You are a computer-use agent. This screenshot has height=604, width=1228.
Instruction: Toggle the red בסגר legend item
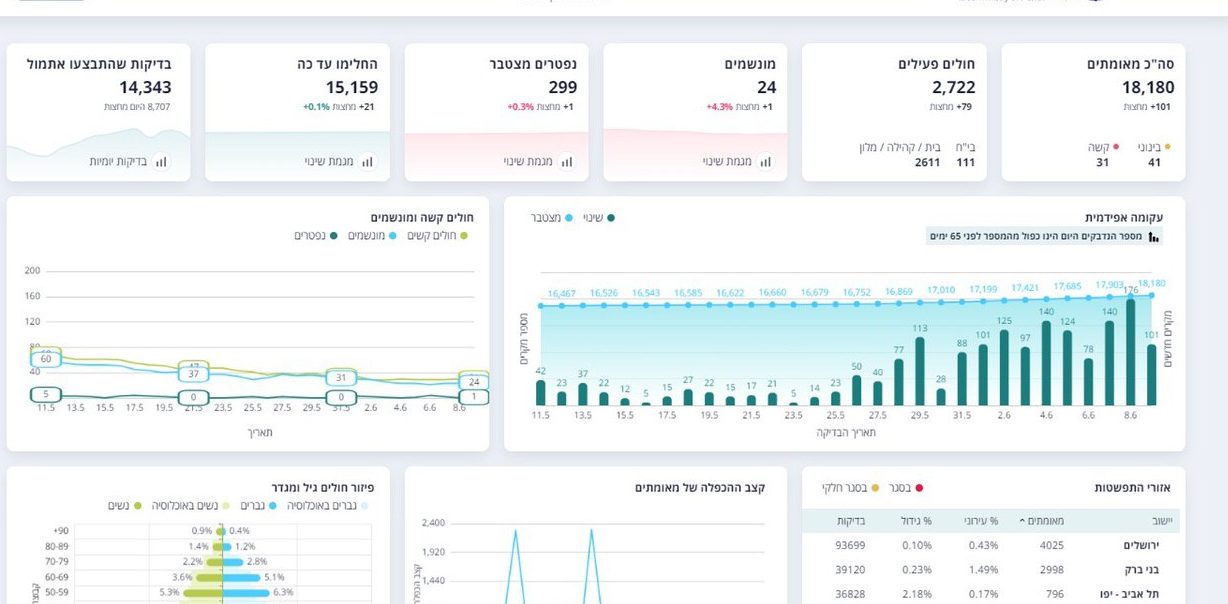906,488
